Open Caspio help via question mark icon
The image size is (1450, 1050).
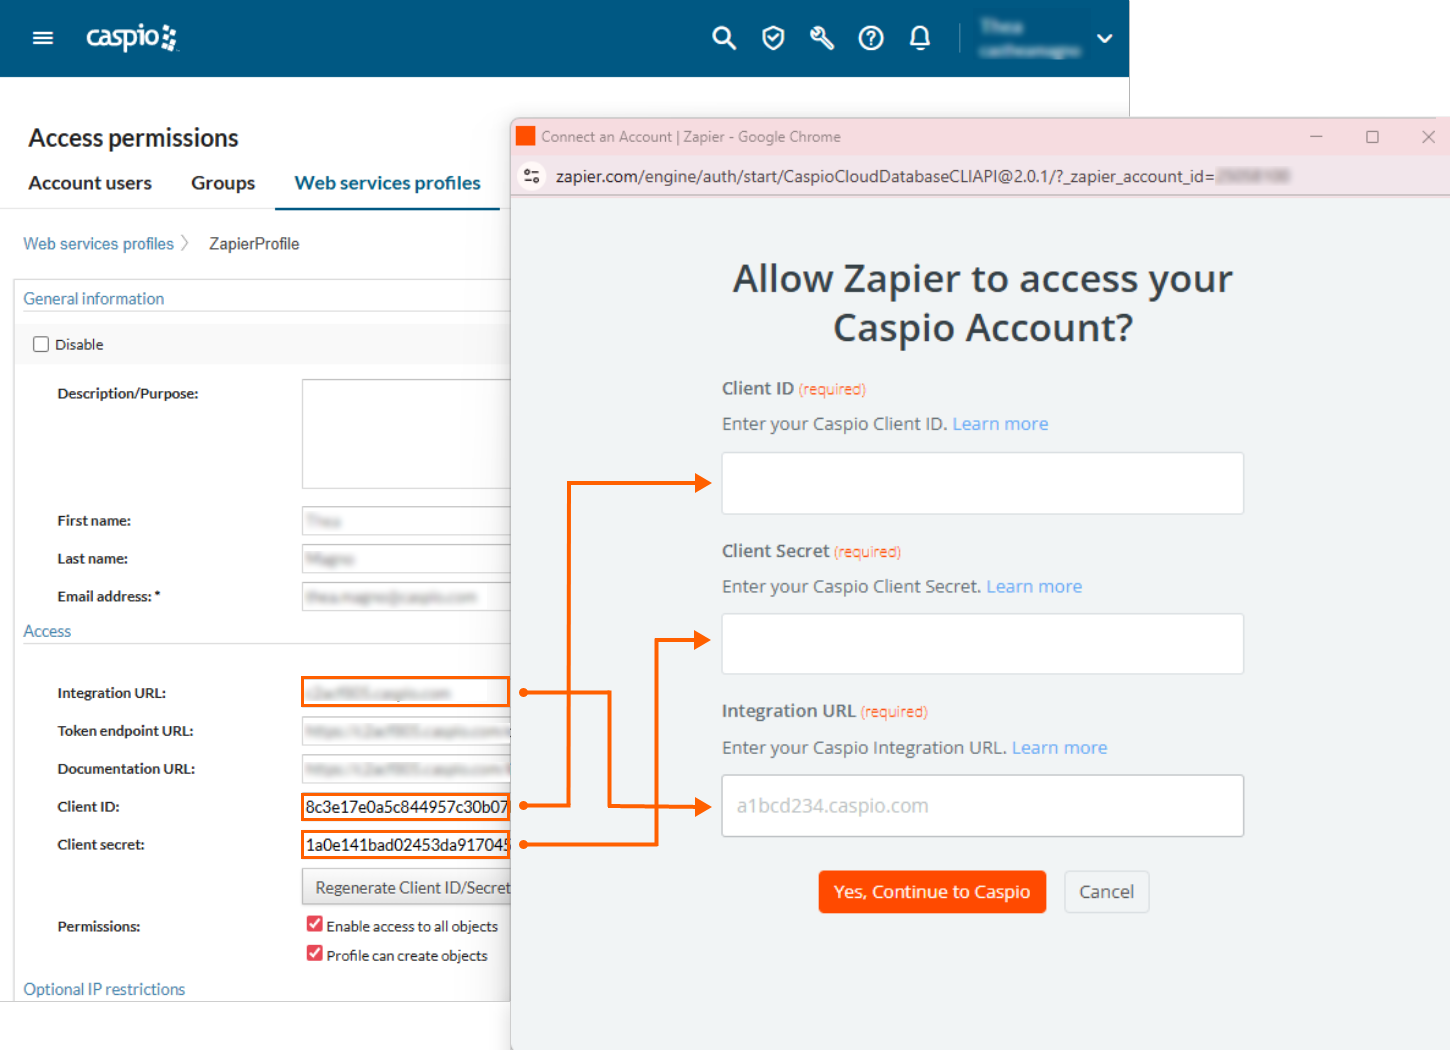[x=870, y=37]
